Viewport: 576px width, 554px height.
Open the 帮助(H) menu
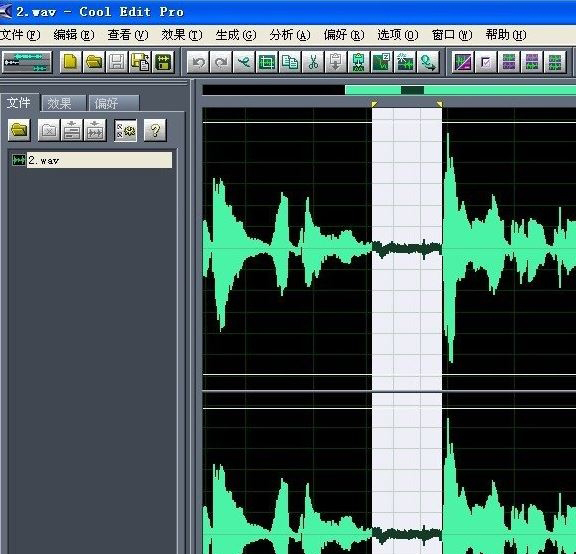pos(506,35)
